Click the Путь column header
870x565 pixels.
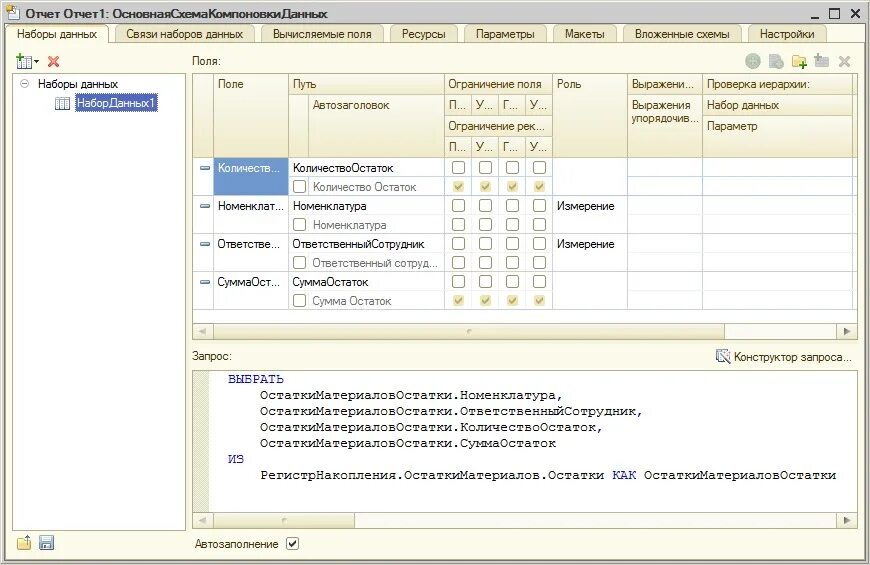click(366, 84)
